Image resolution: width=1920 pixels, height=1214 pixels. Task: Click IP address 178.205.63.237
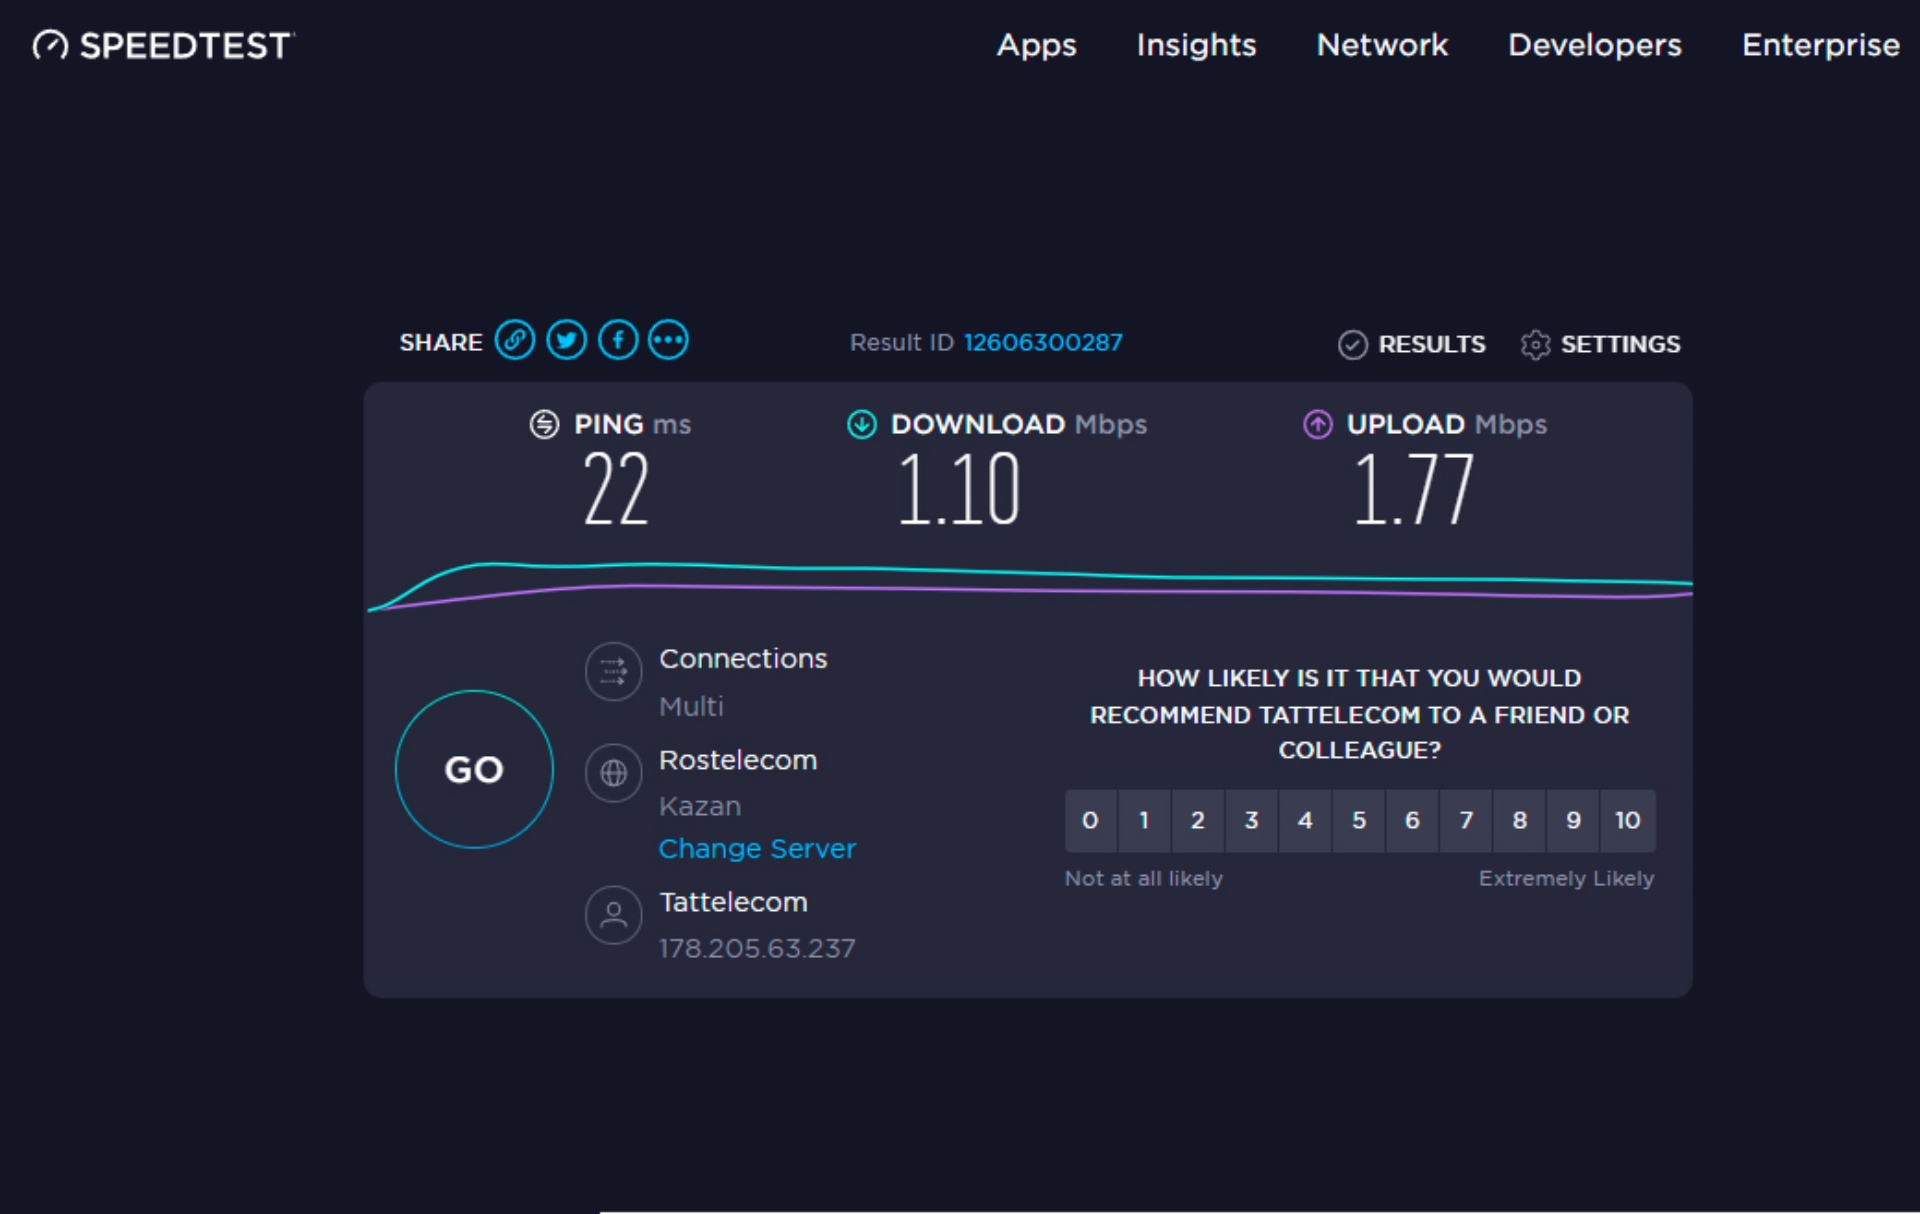point(757,948)
